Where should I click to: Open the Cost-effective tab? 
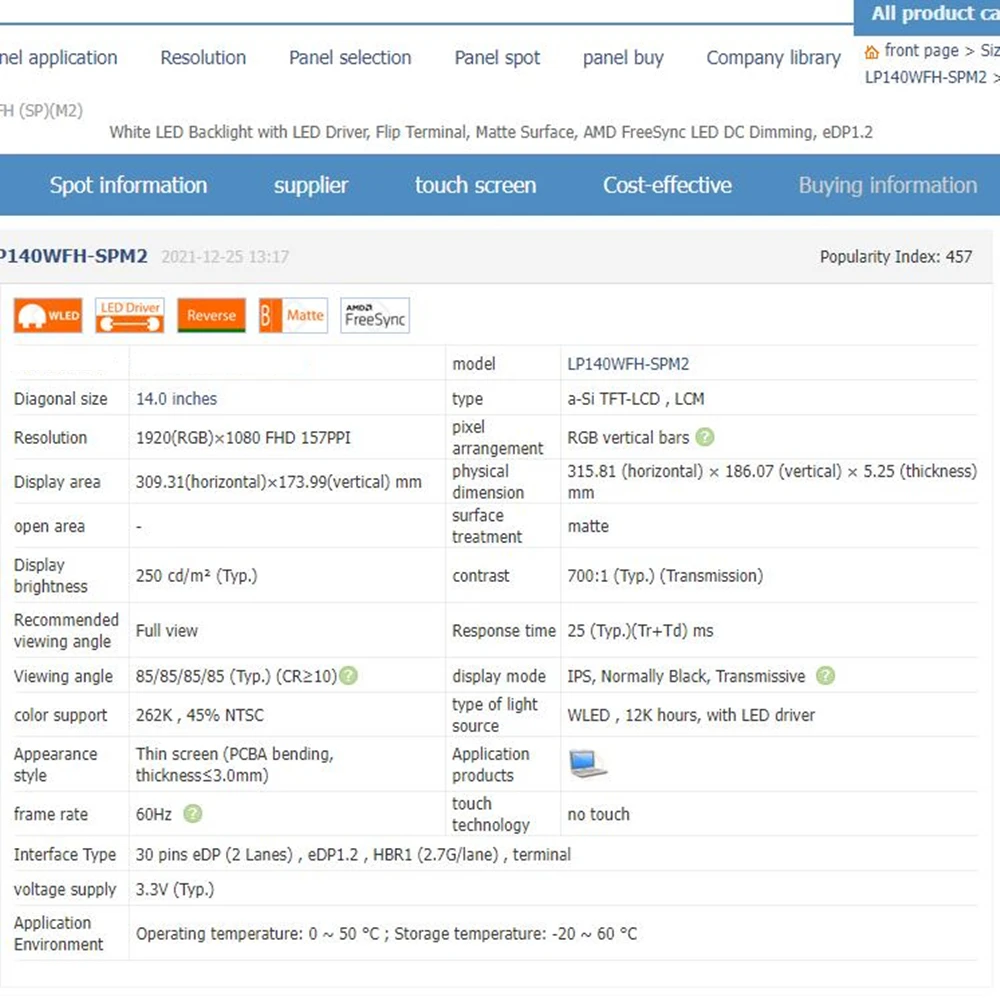667,185
